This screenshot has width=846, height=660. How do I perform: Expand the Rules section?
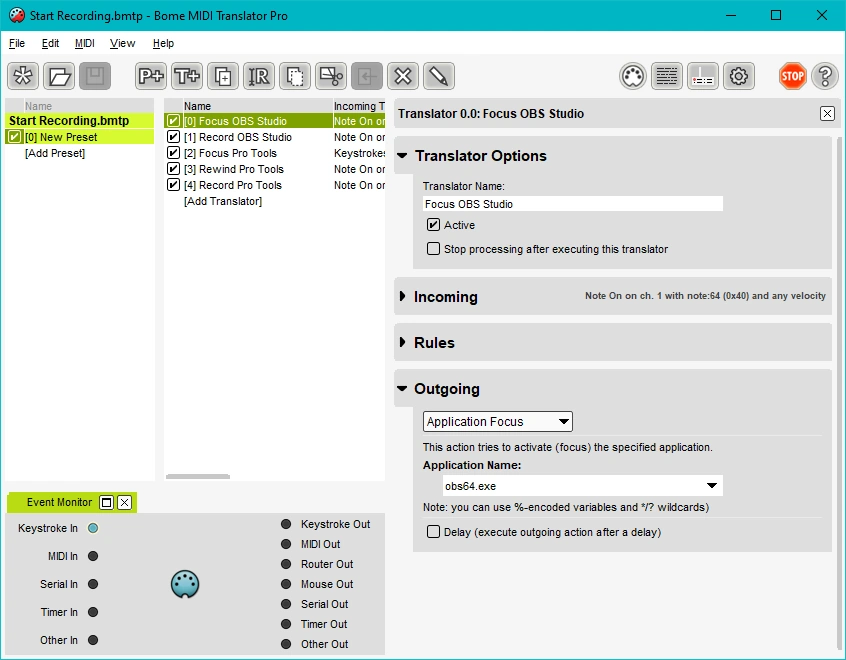point(403,343)
